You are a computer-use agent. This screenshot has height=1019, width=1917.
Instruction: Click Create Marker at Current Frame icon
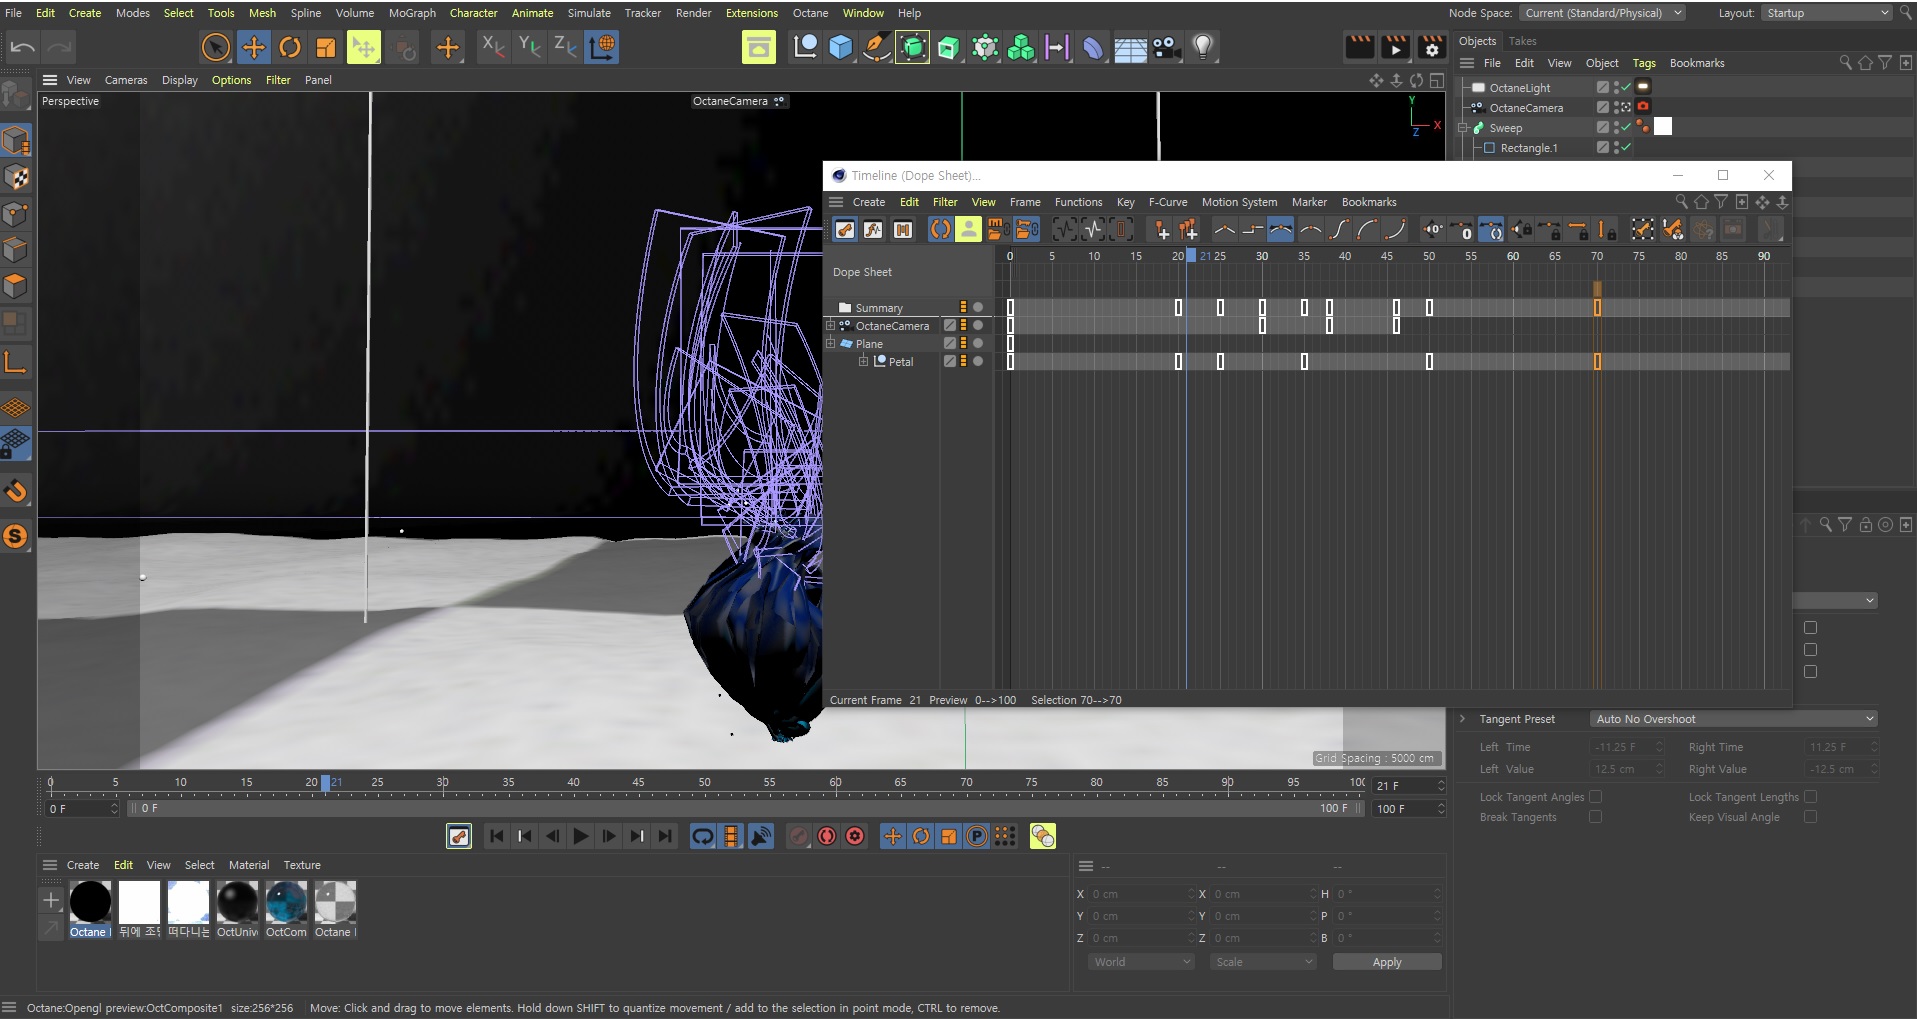click(1161, 230)
